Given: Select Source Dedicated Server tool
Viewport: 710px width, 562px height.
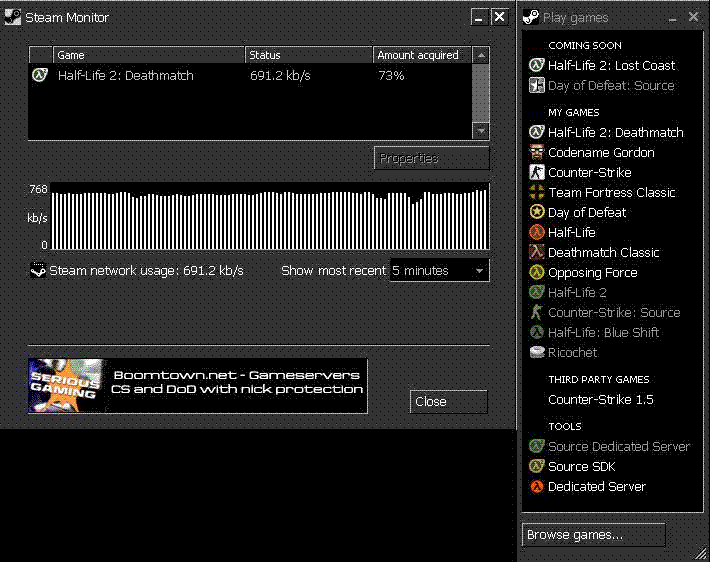Looking at the screenshot, I should click(619, 447).
